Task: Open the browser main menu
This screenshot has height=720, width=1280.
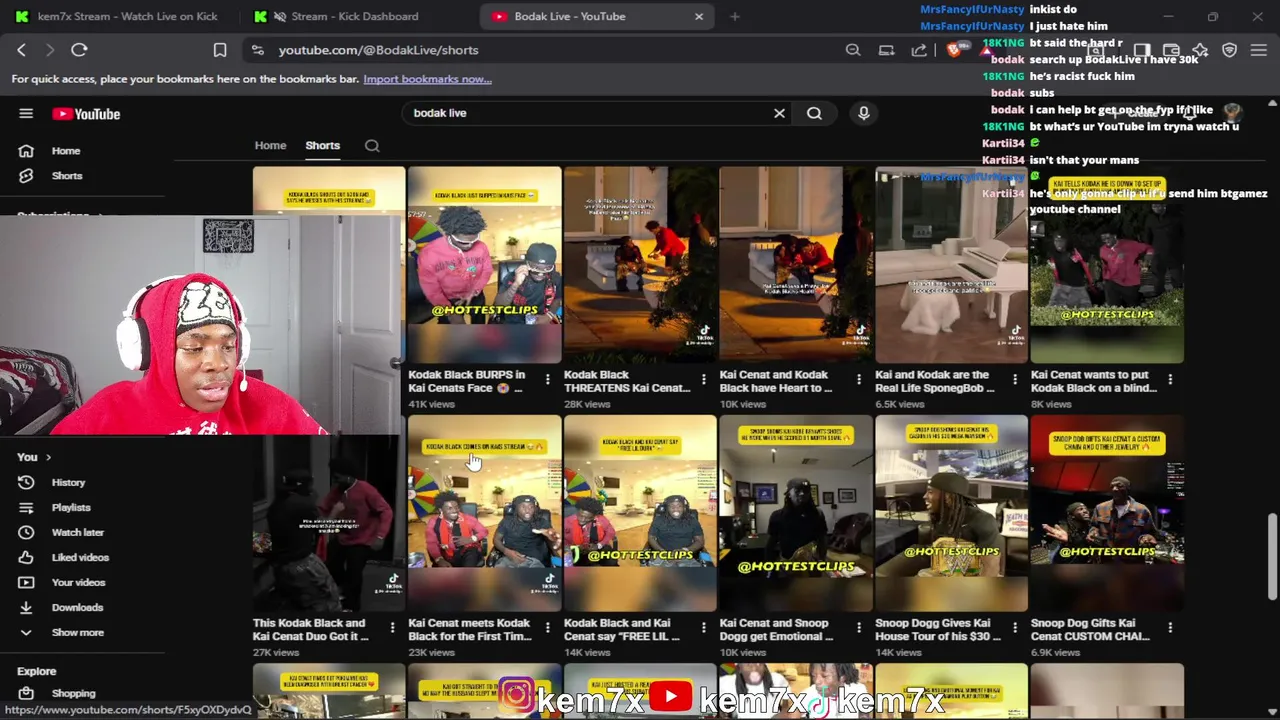Action: click(1259, 50)
